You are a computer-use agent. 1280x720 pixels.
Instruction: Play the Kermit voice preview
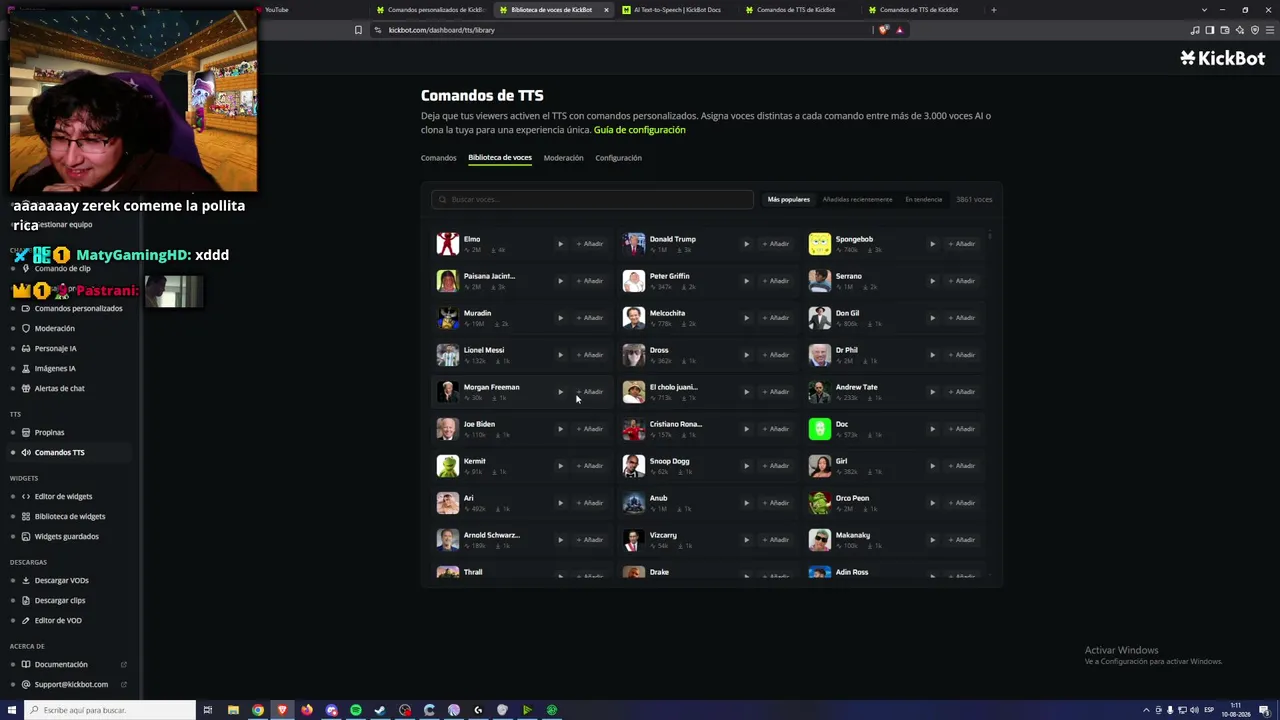point(560,466)
